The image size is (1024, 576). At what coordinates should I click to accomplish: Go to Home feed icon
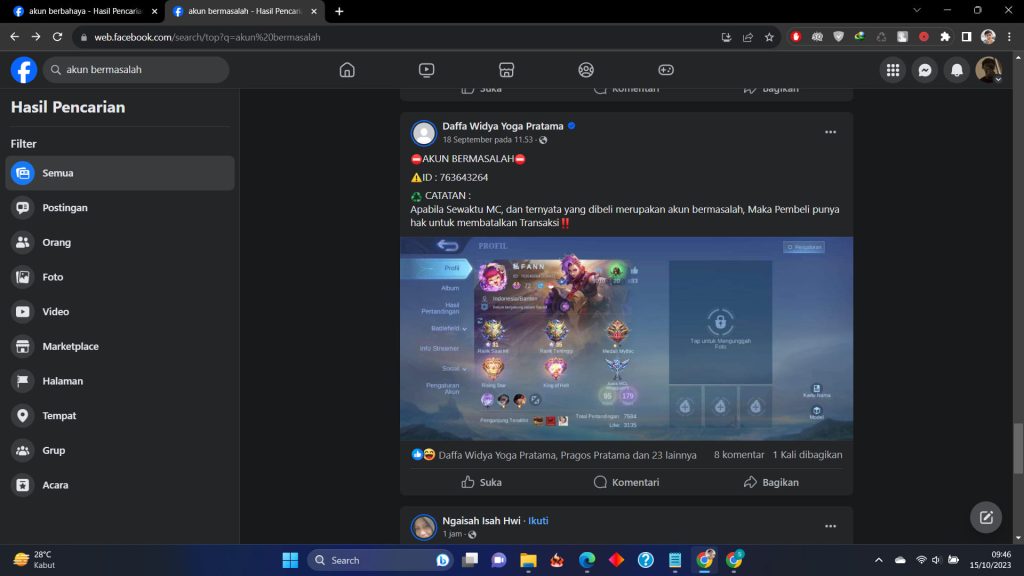[x=347, y=69]
